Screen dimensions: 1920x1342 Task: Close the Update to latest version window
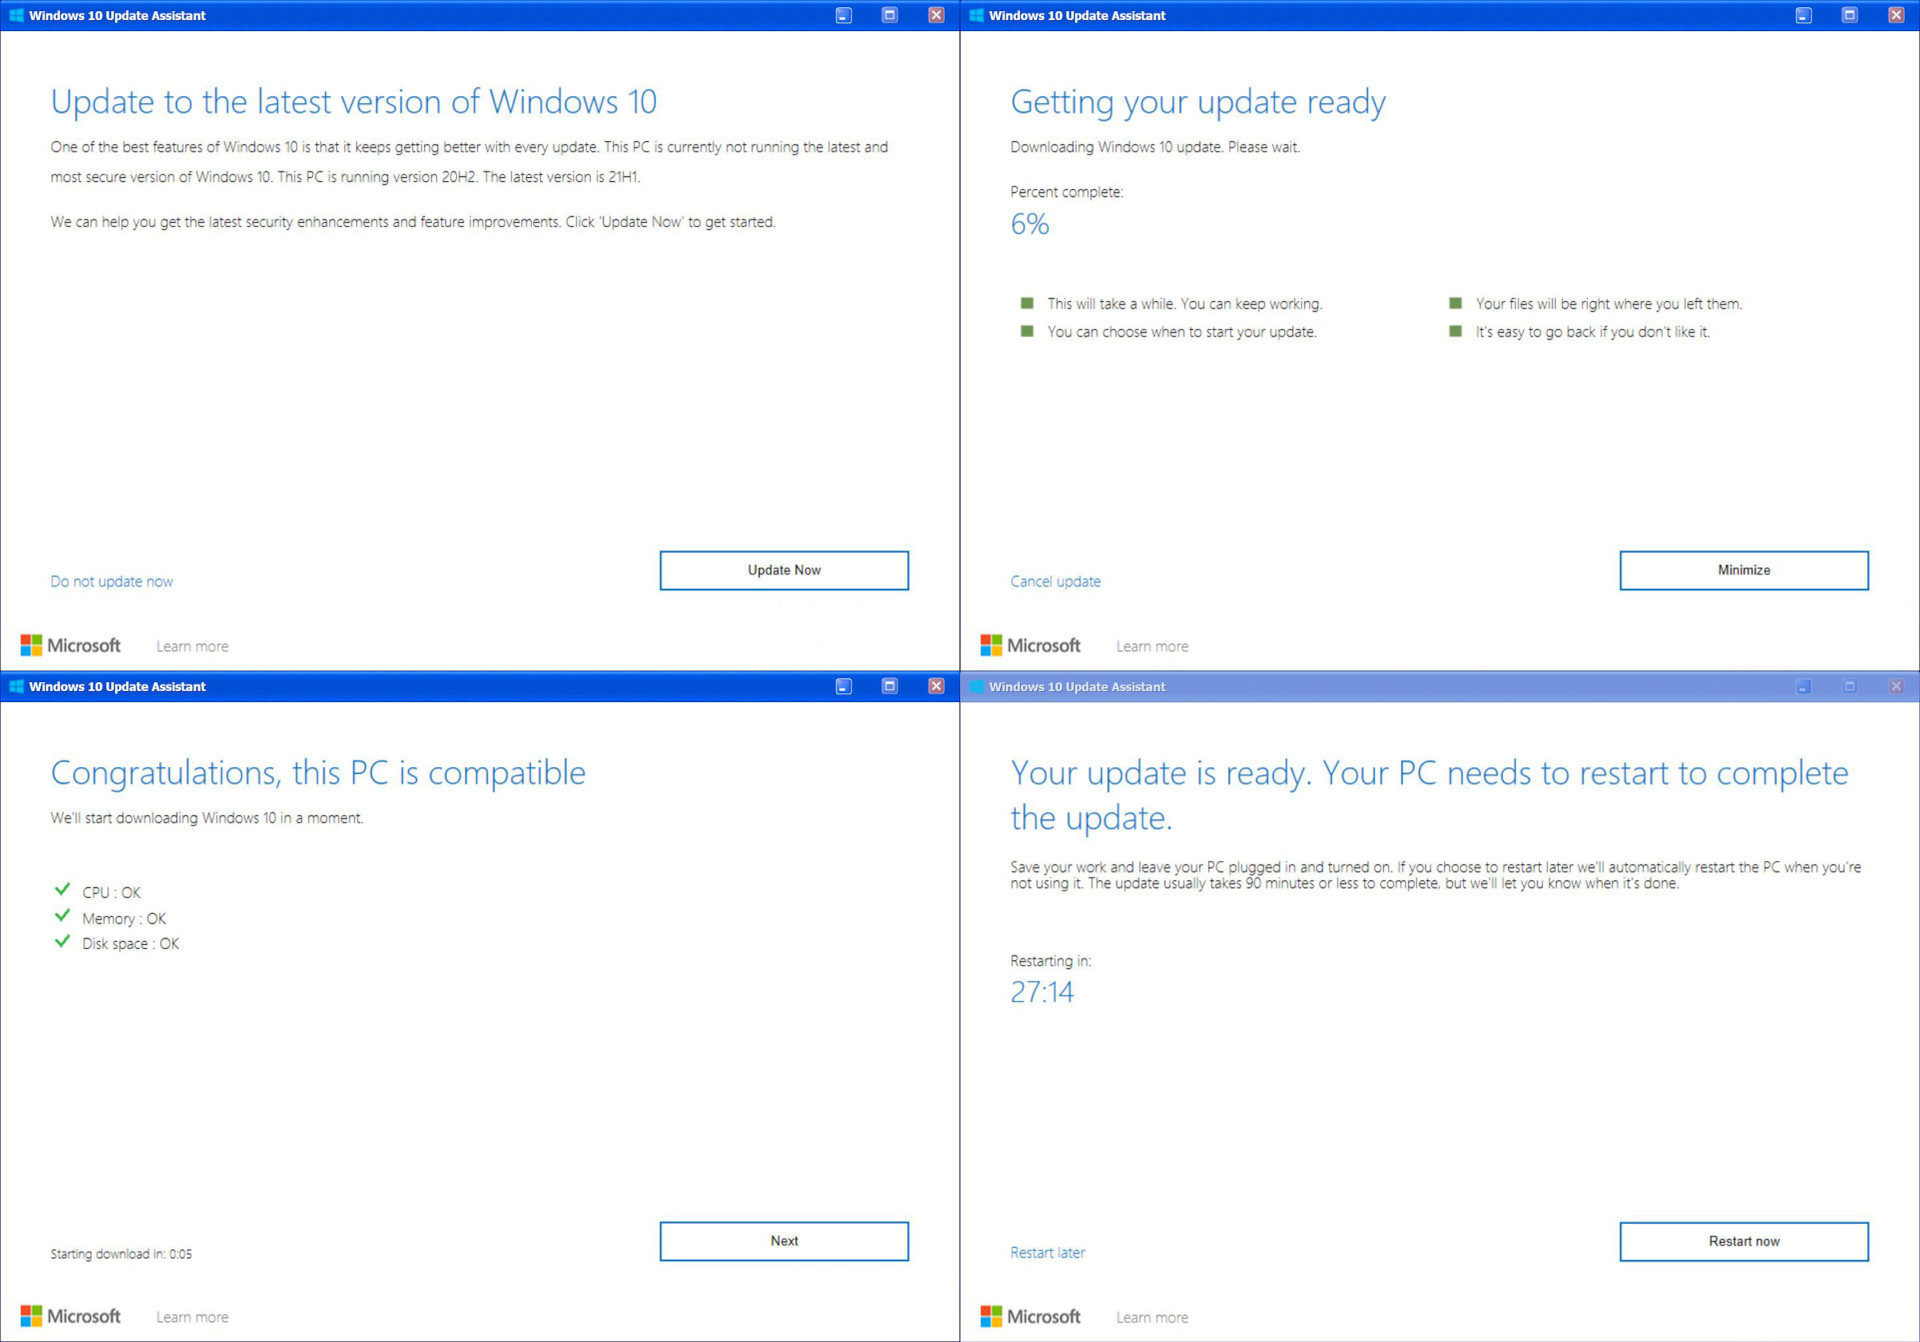coord(936,15)
